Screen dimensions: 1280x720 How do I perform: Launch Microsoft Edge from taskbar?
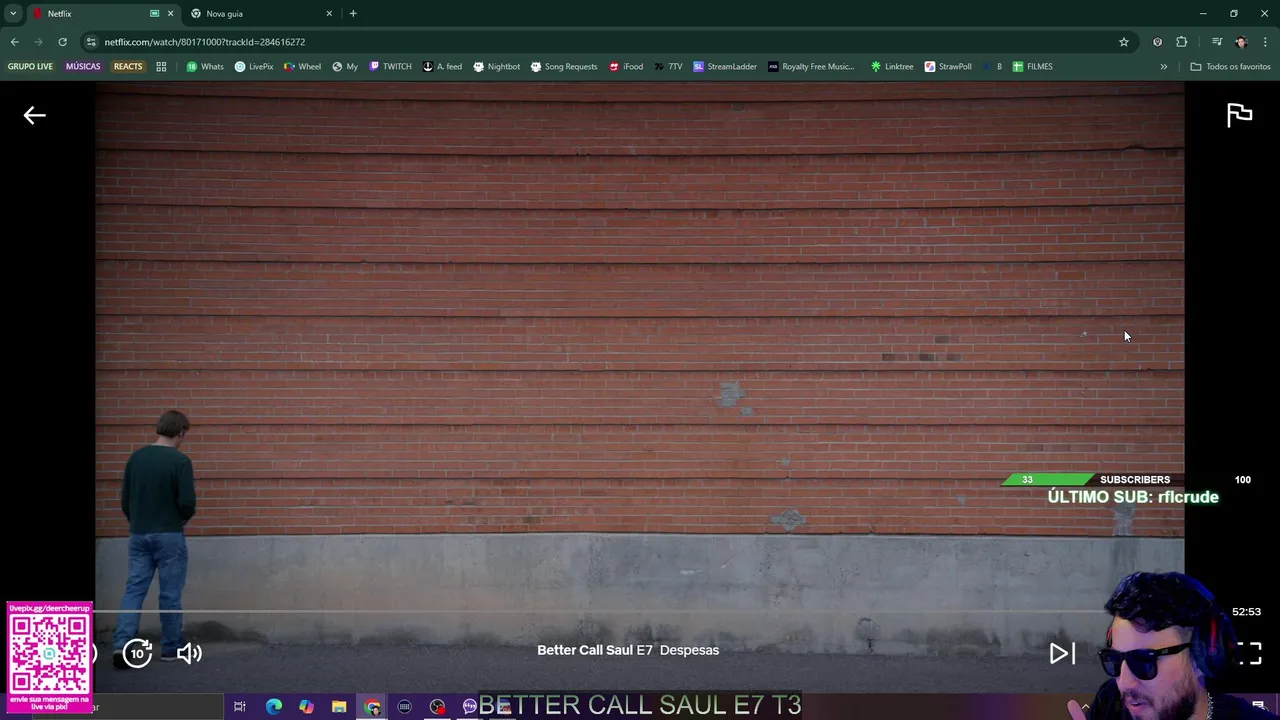pyautogui.click(x=273, y=707)
